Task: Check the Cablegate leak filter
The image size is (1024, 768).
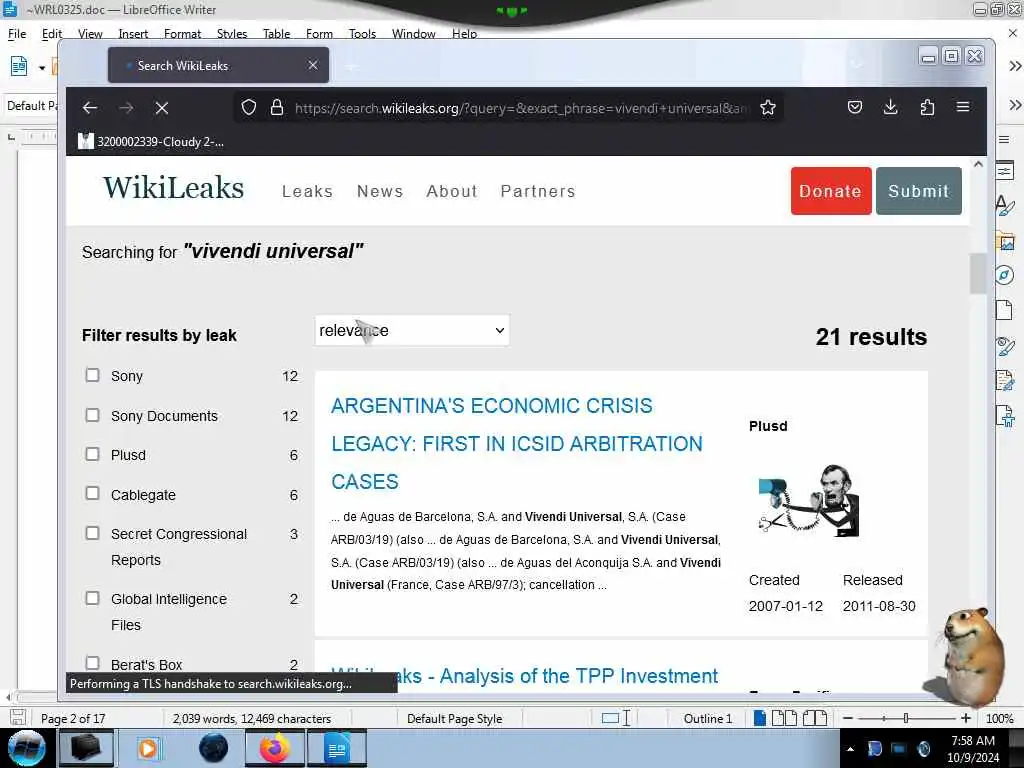Action: (93, 493)
